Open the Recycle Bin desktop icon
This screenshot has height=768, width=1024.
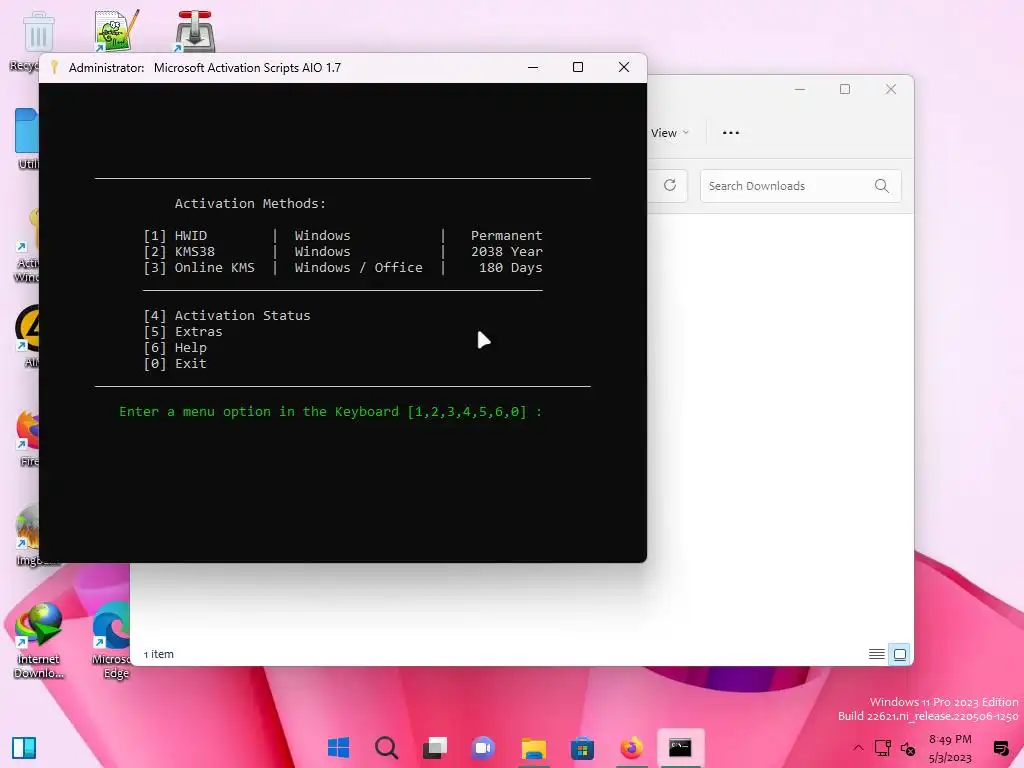tap(38, 33)
